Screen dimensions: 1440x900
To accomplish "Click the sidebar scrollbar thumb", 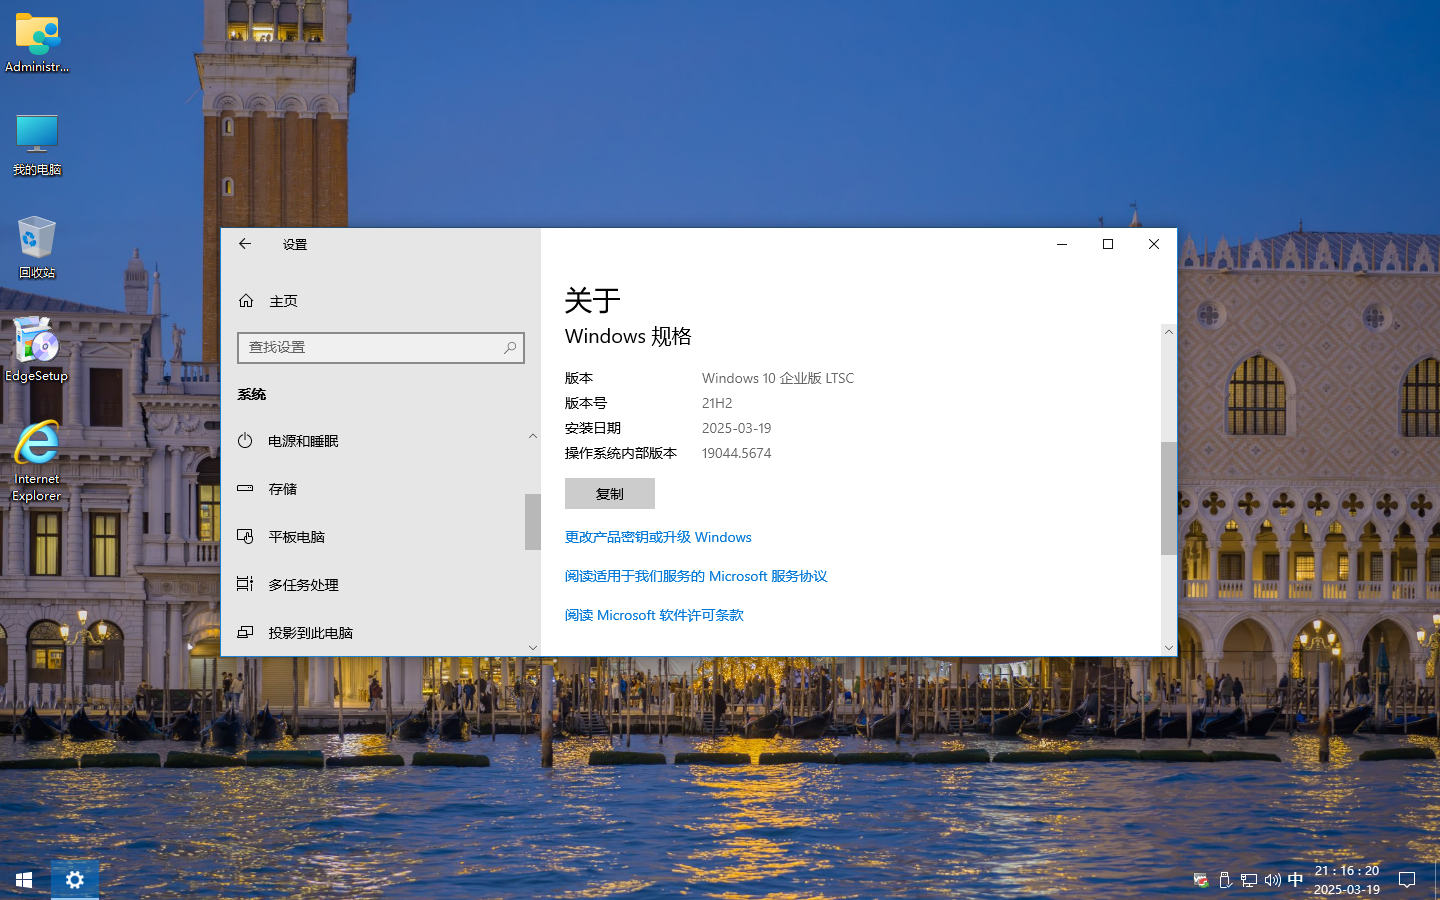I will coord(533,522).
